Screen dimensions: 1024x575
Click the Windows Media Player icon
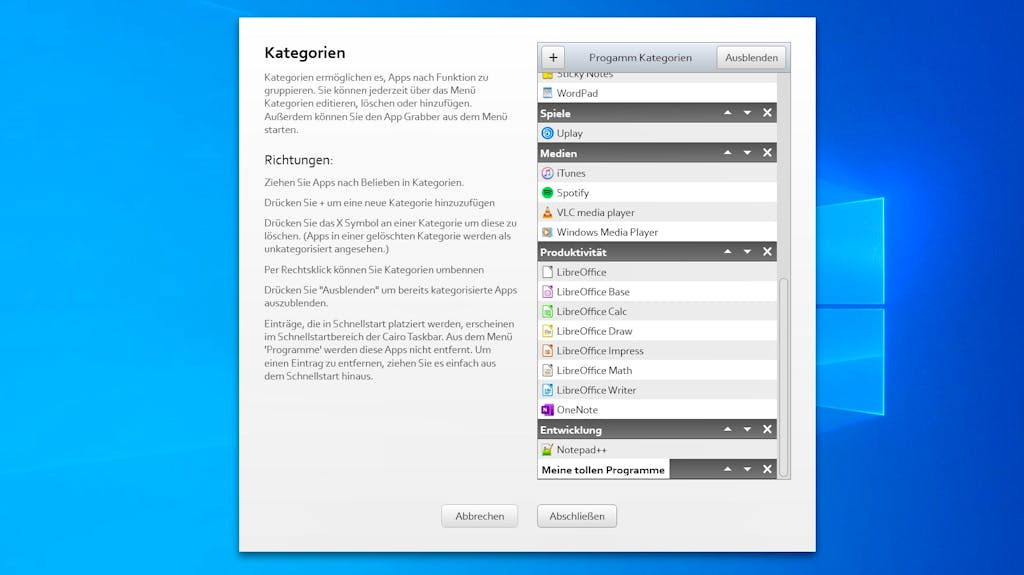547,232
